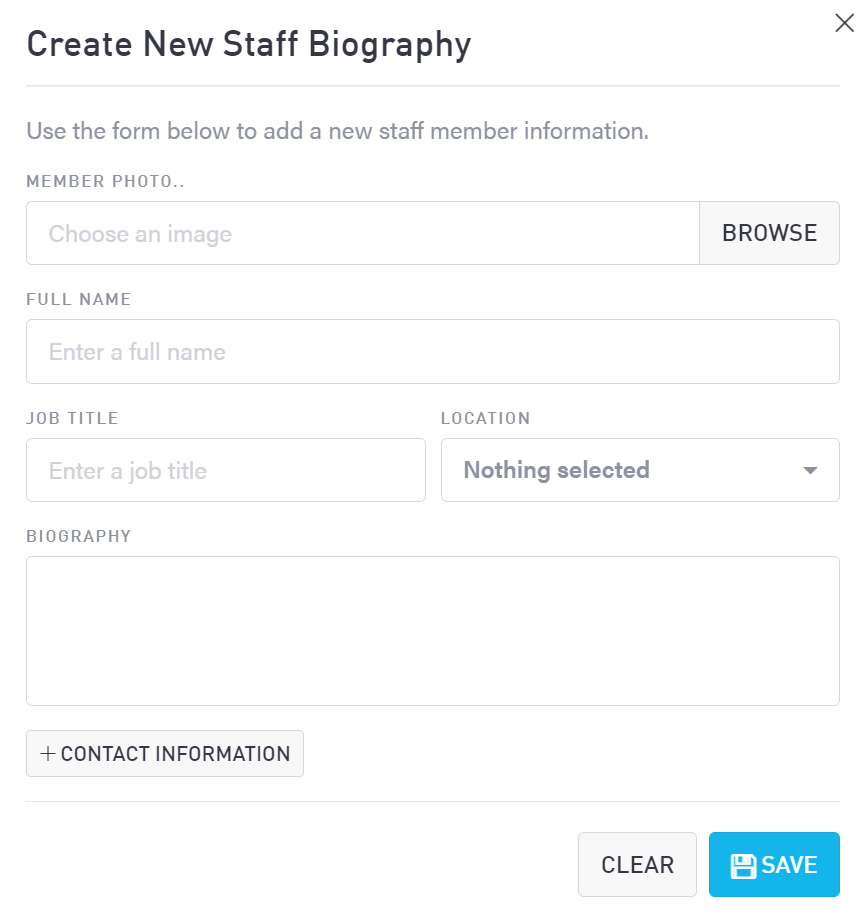Click the floppy disk icon on Save
Viewport: 868px width, 920px height.
743,866
